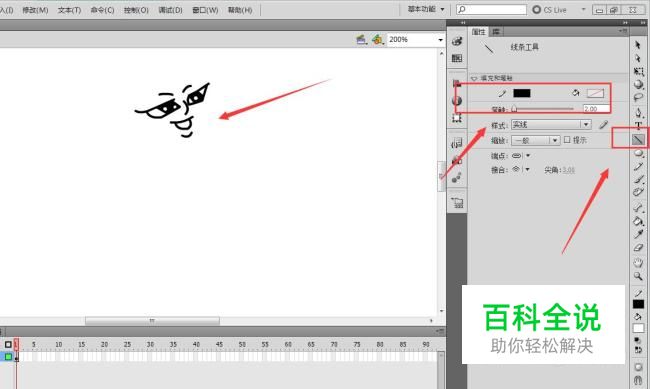Viewport: 650px width, 389px height.
Task: Select the Line tool
Action: (638, 140)
